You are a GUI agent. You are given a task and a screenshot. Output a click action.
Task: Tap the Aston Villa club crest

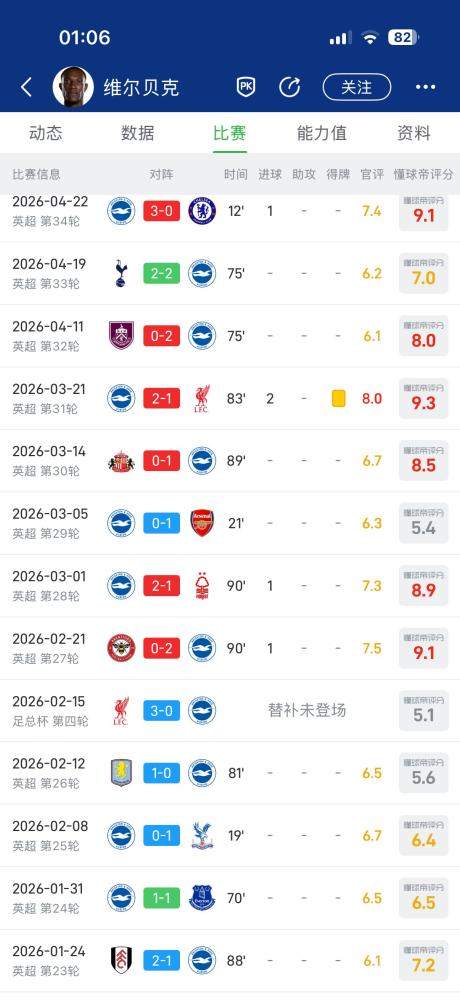point(121,773)
